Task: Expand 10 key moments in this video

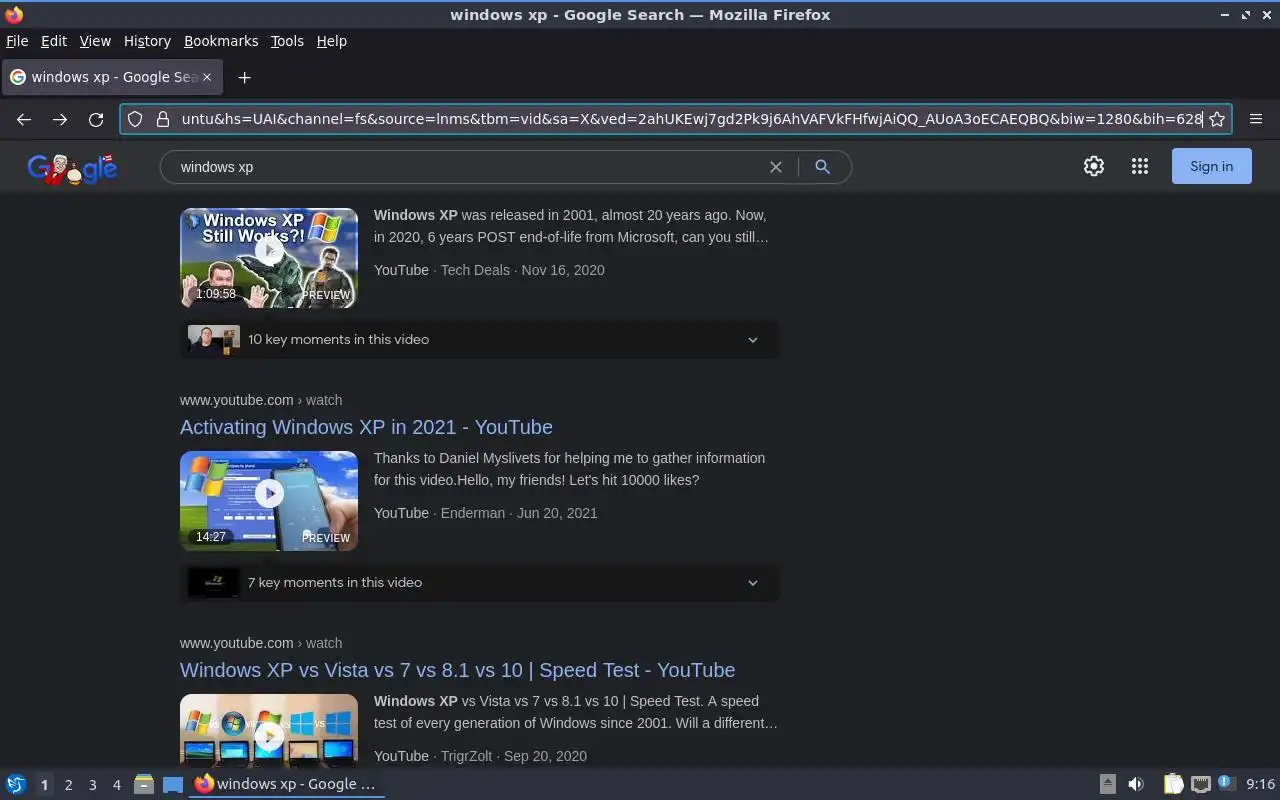Action: (480, 340)
